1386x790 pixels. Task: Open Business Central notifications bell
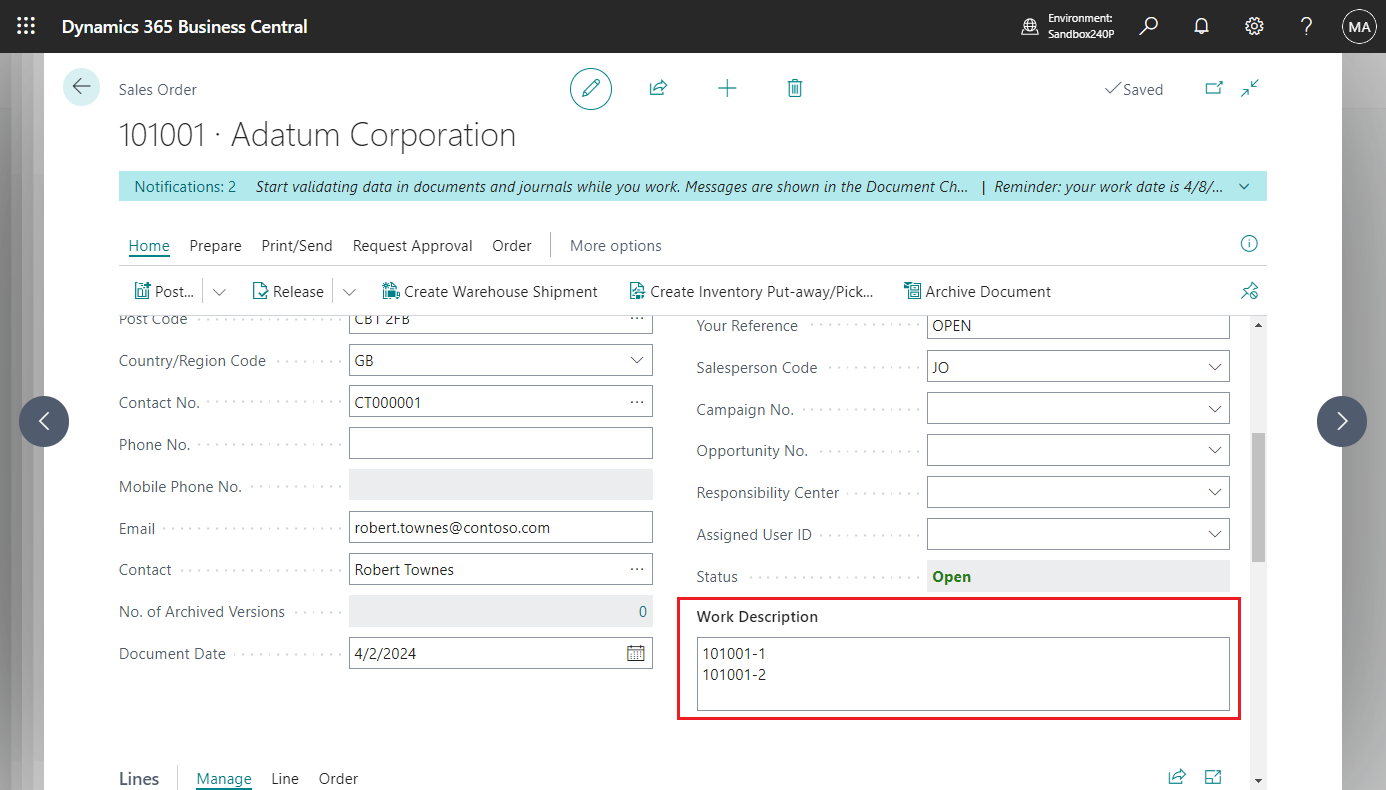(1201, 26)
